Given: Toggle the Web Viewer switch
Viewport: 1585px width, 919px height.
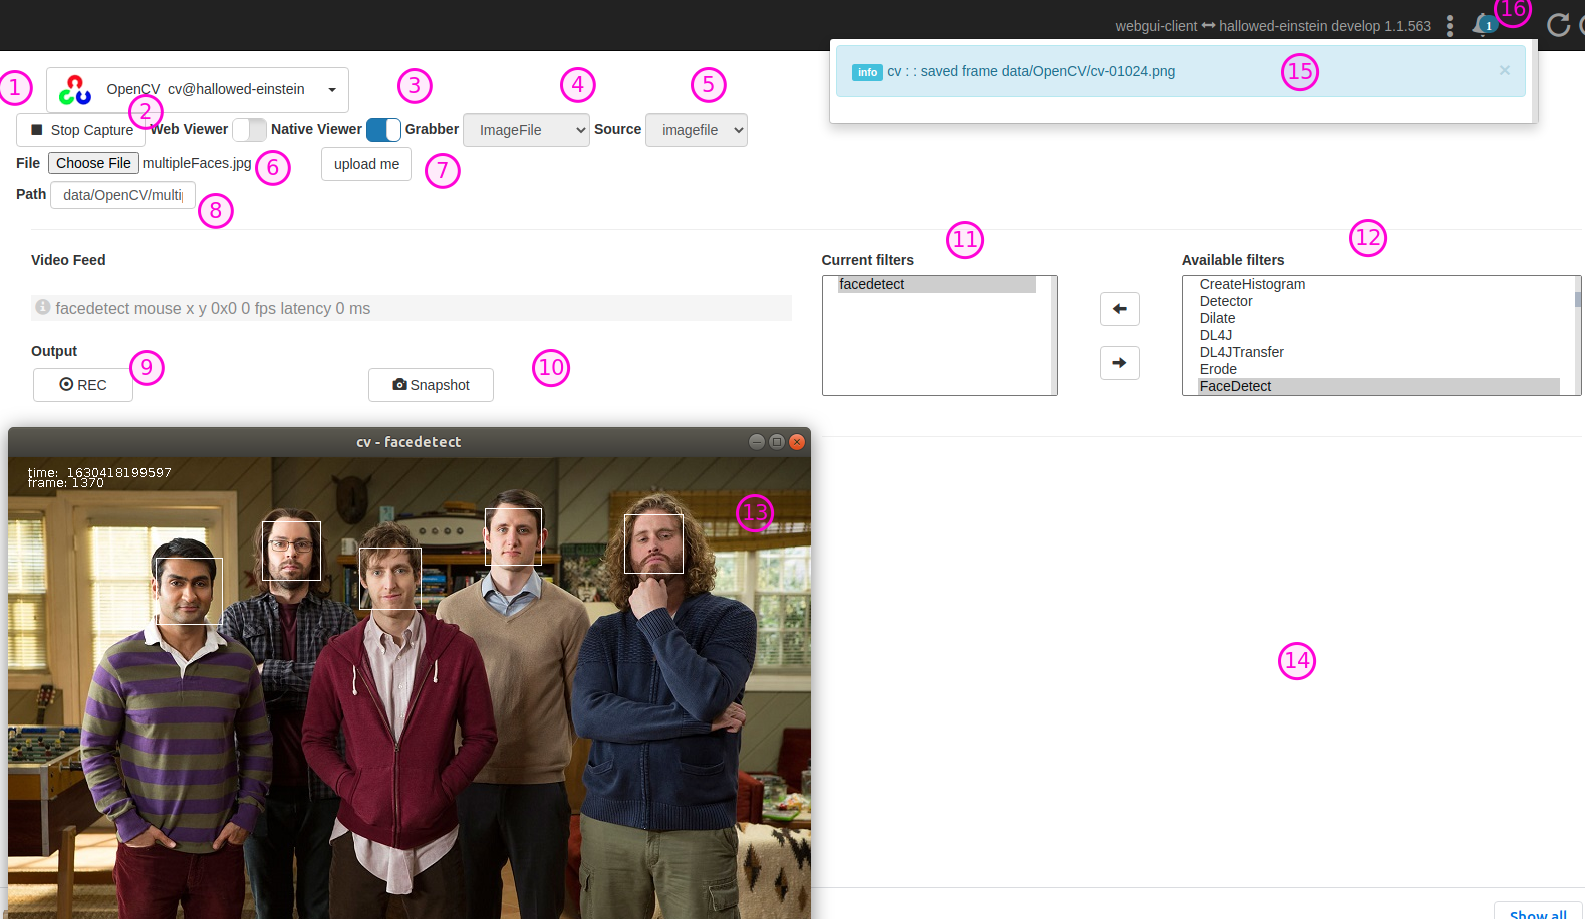Looking at the screenshot, I should click(x=249, y=130).
